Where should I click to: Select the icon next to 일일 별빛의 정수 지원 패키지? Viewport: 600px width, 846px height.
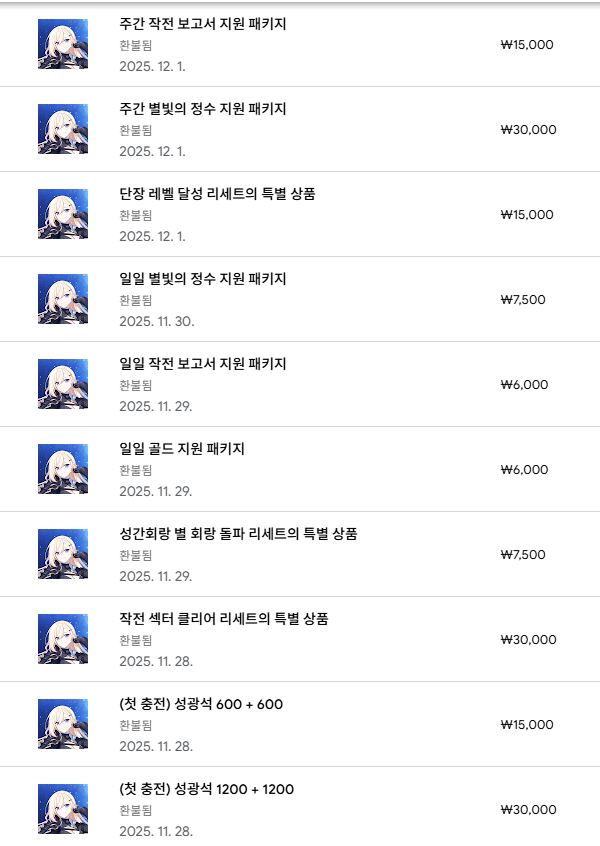point(62,299)
